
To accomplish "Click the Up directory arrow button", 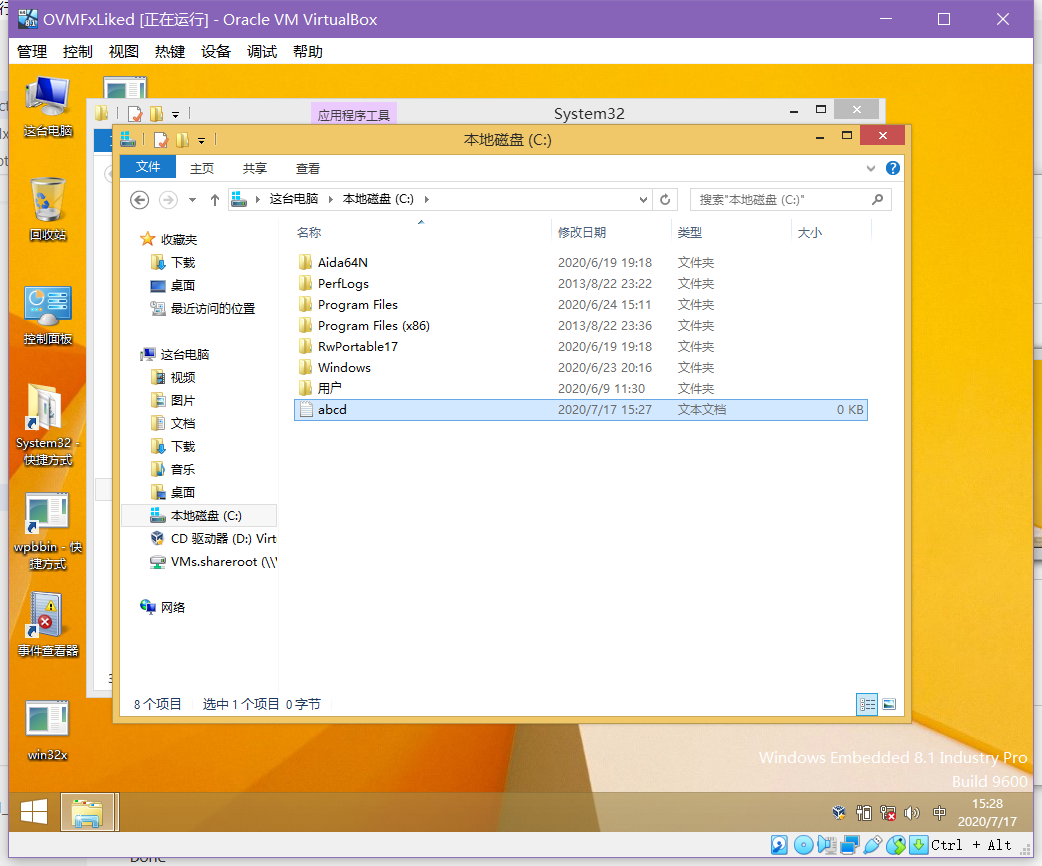I will click(214, 200).
